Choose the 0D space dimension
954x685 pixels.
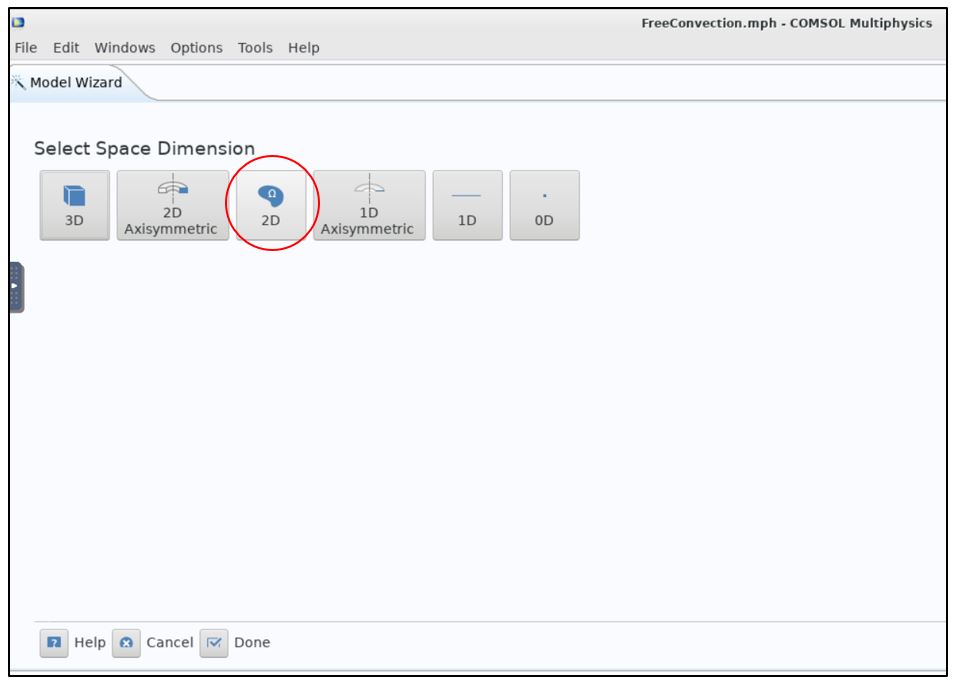tap(545, 206)
